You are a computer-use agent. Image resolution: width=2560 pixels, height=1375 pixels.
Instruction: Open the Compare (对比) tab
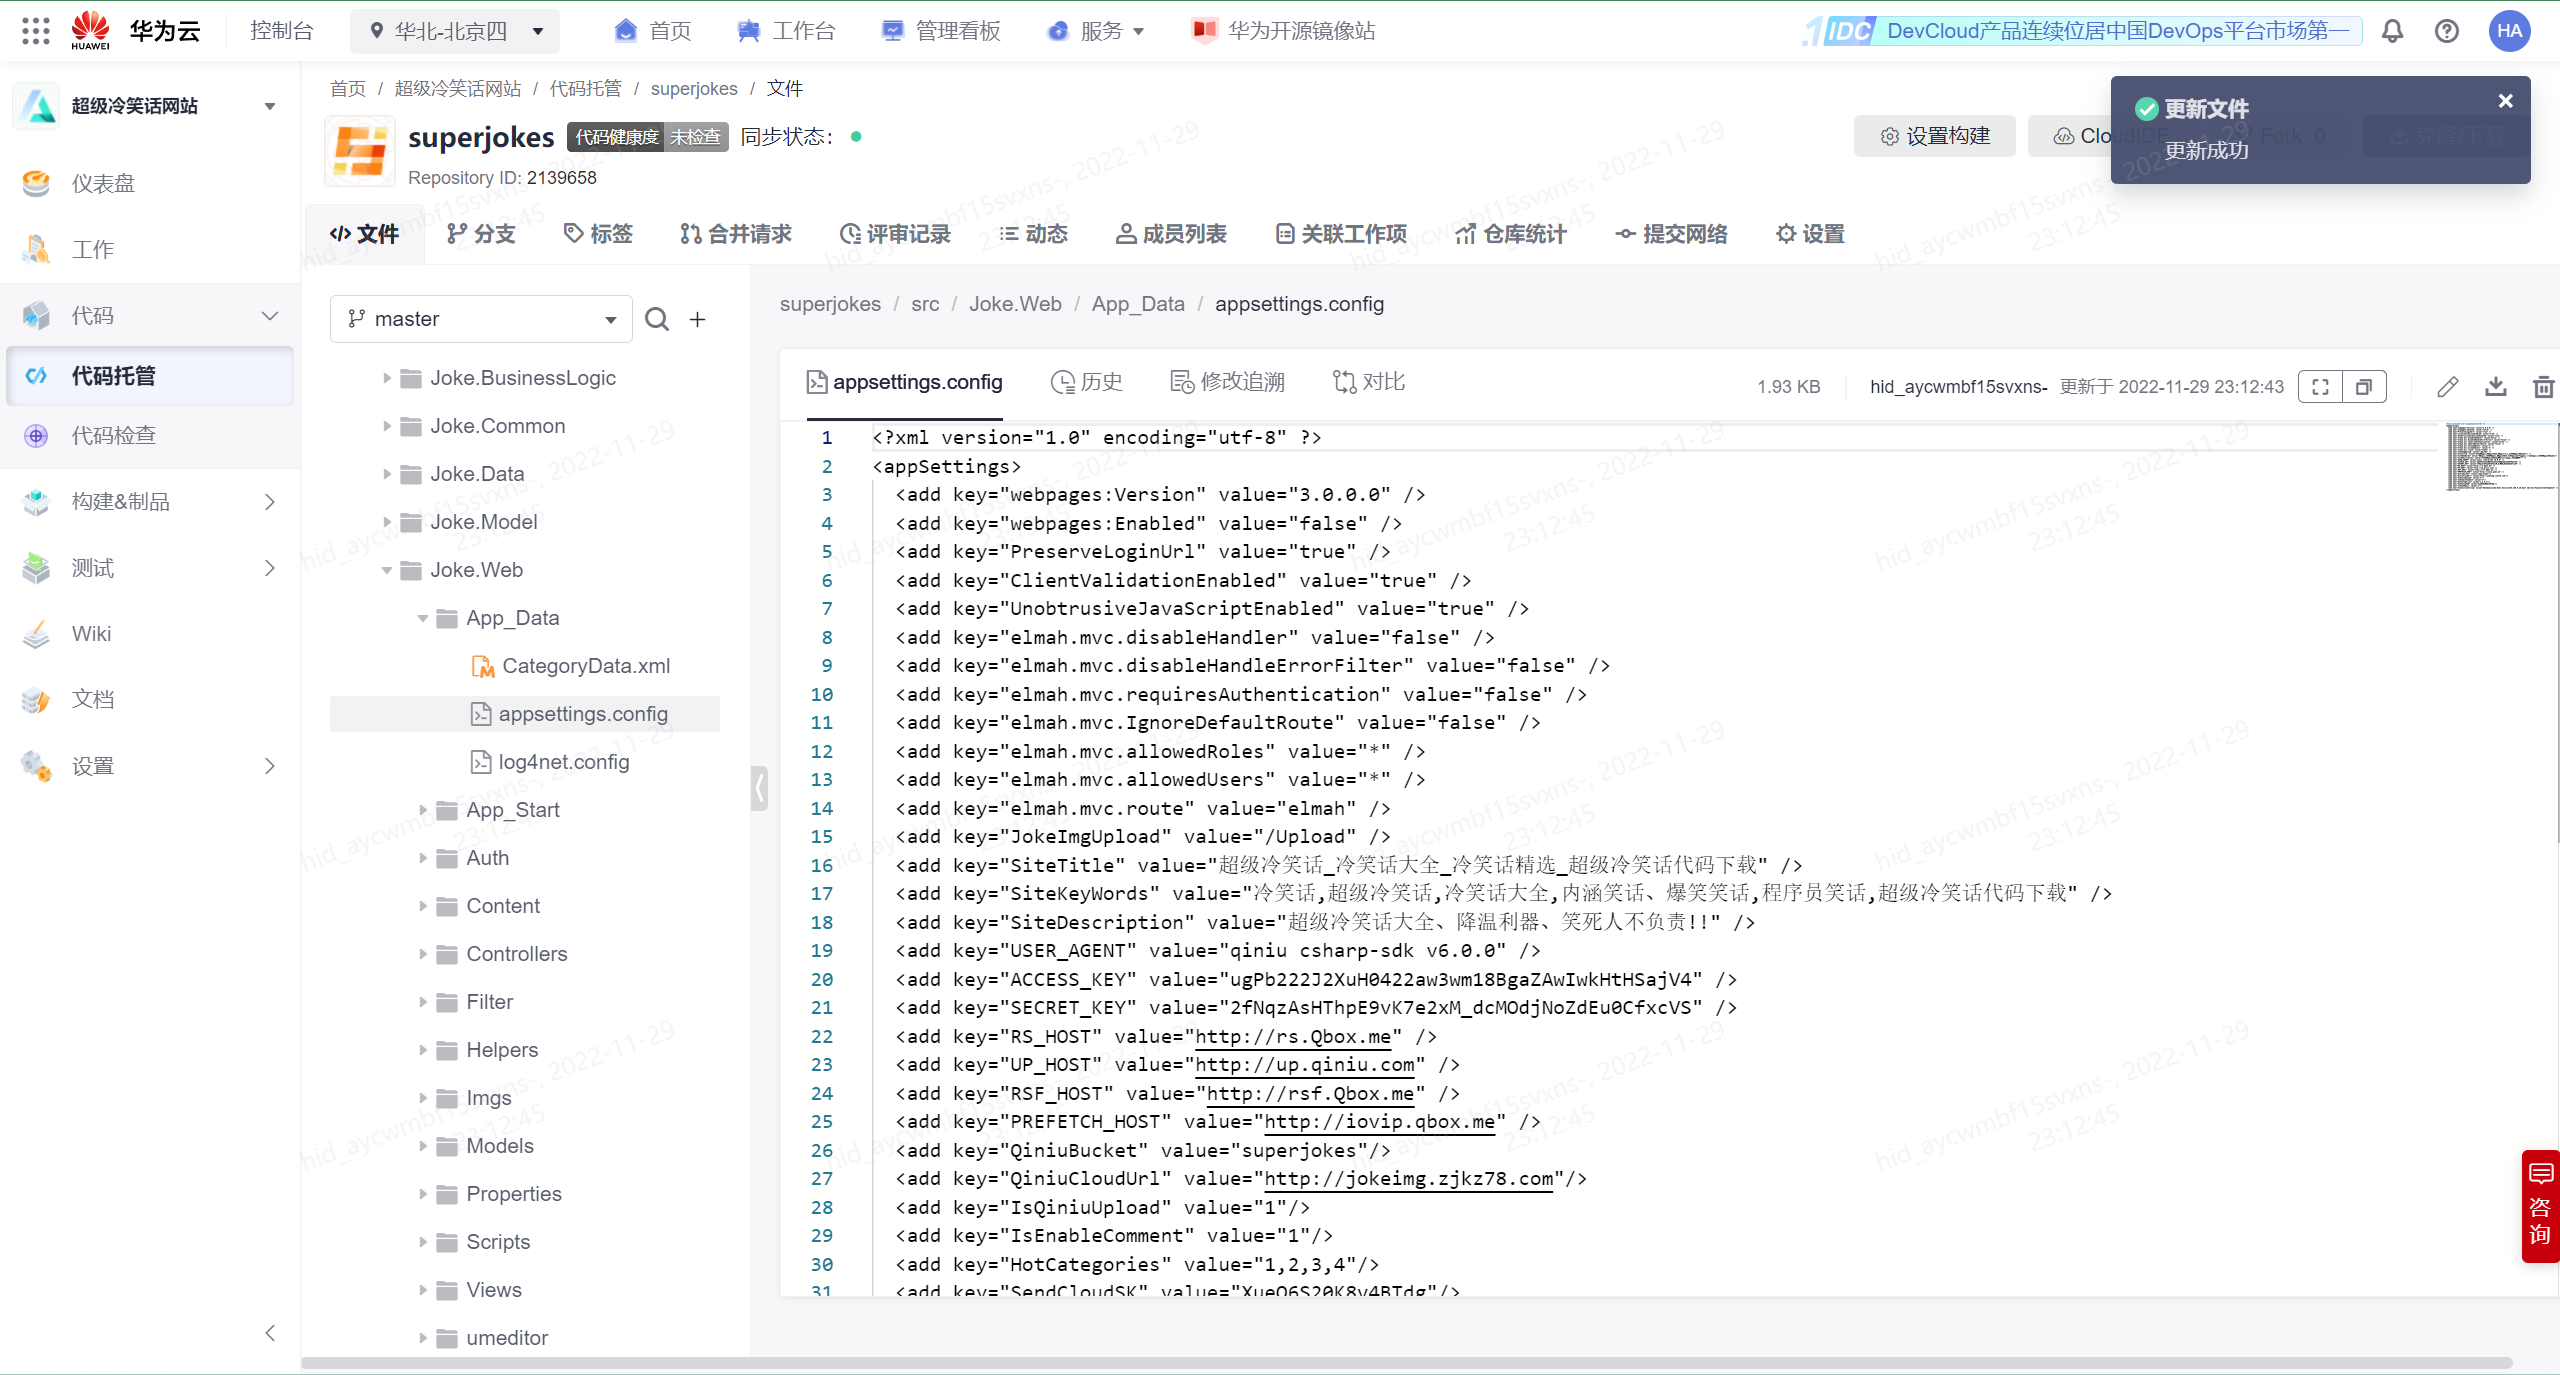coord(1369,382)
